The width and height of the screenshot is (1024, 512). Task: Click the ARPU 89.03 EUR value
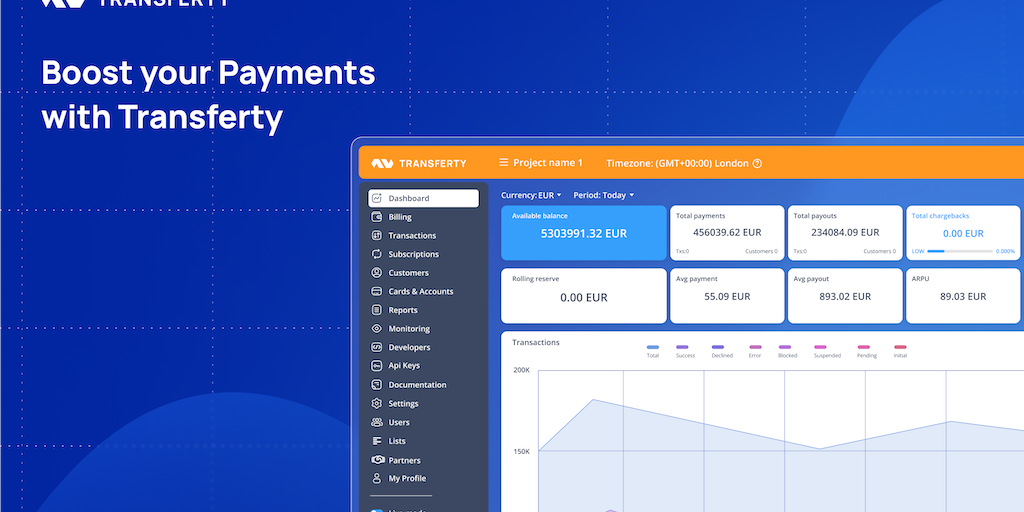pyautogui.click(x=963, y=296)
